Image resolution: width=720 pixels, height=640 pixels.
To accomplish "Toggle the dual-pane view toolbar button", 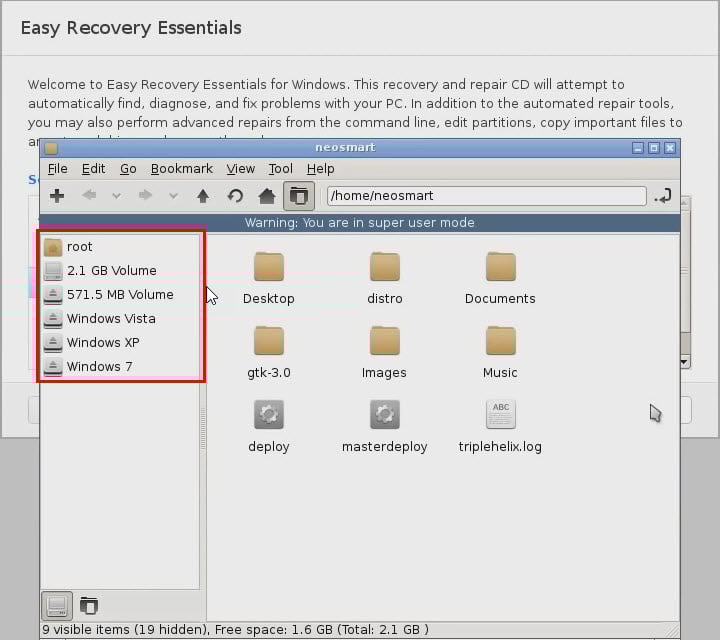I will coord(299,196).
